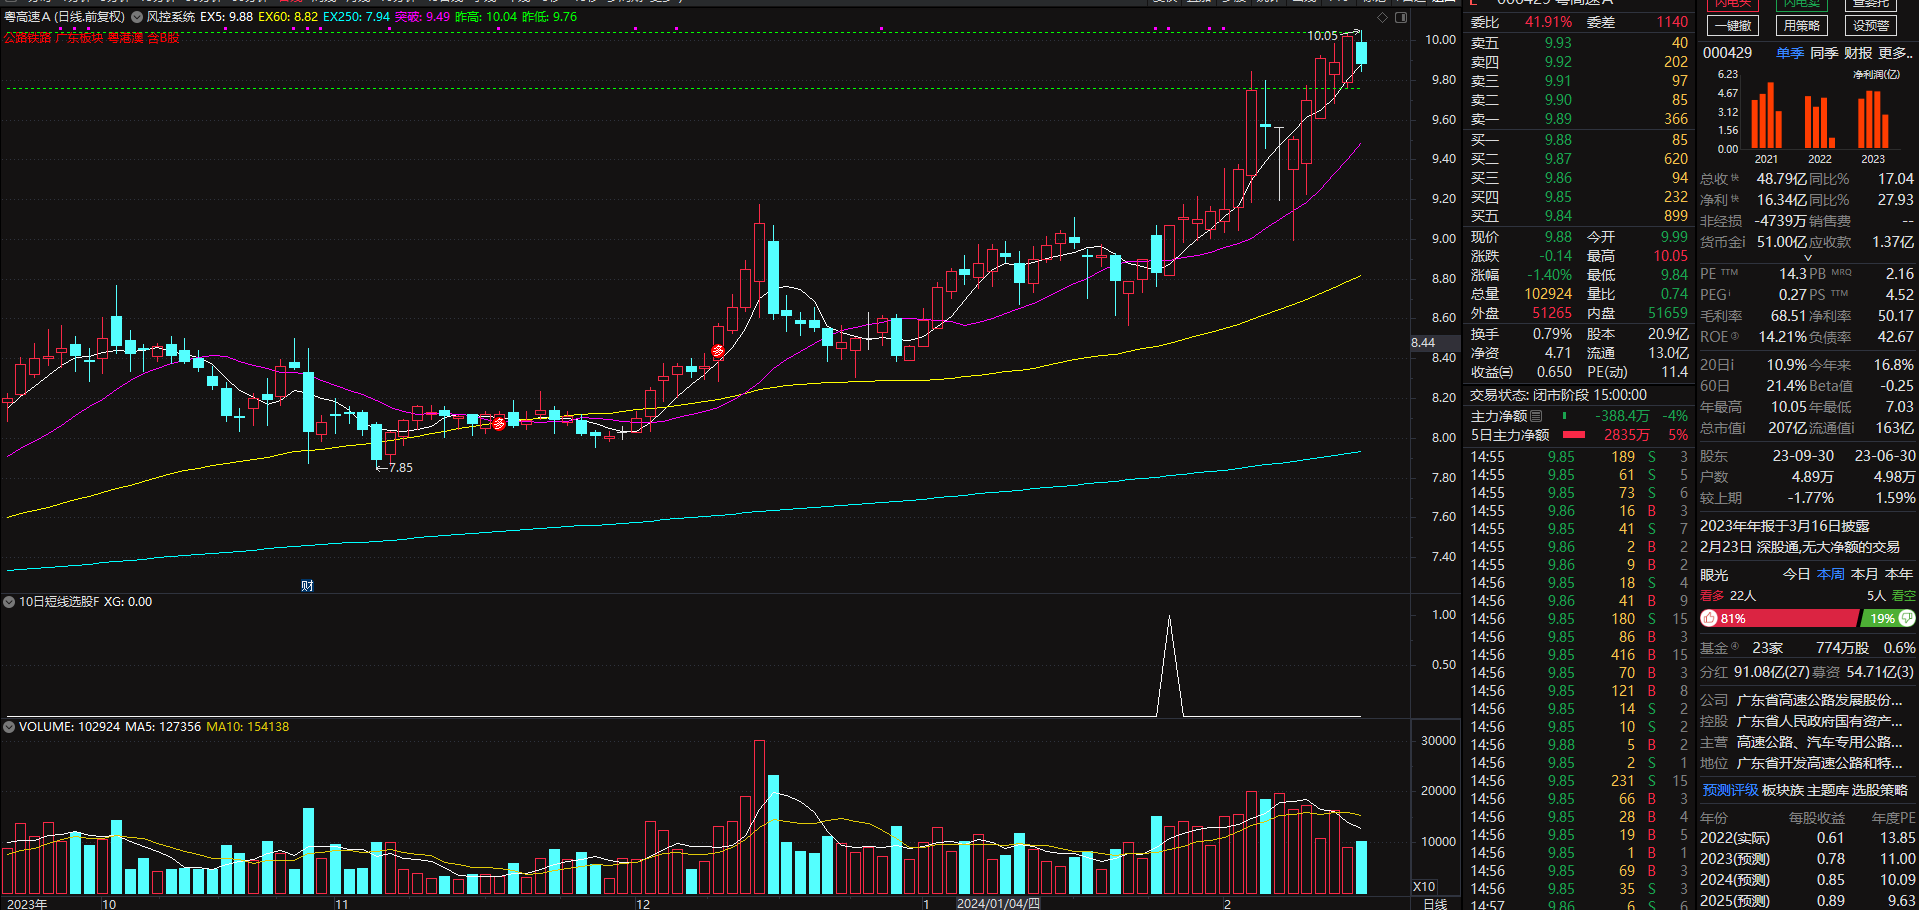This screenshot has height=910, width=1919.
Task: Click the 卖五 9.93 order book row
Action: [x=1579, y=43]
